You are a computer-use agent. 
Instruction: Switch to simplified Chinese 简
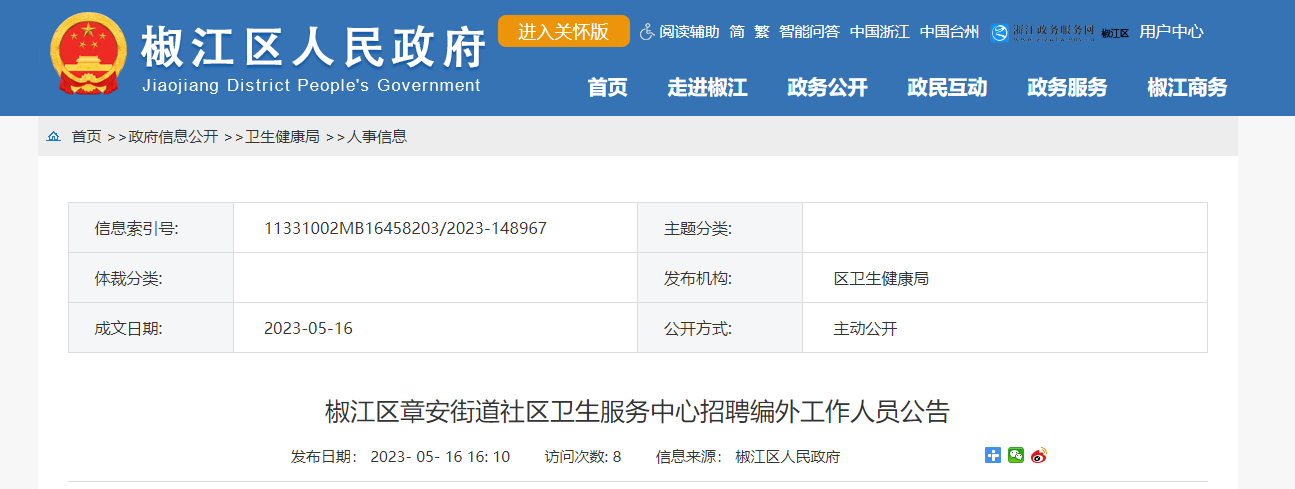pyautogui.click(x=737, y=32)
